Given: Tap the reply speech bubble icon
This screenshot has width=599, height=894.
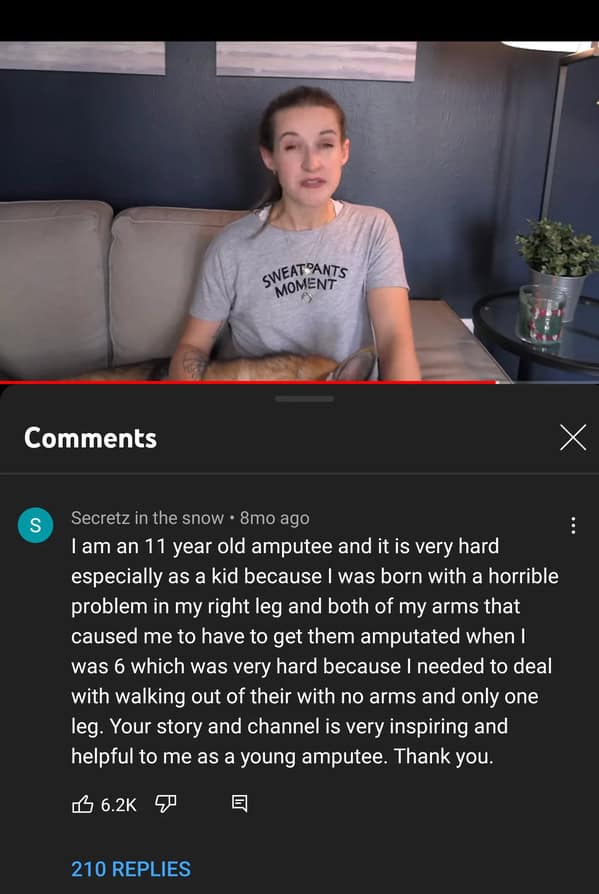Looking at the screenshot, I should (239, 804).
